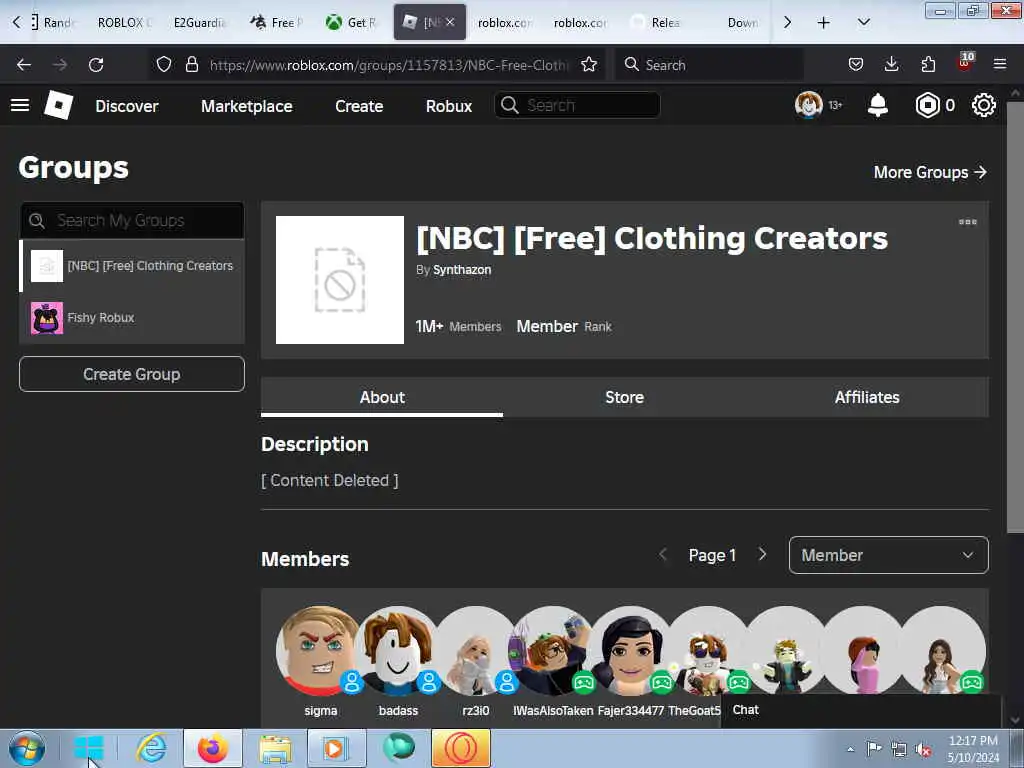
Task: Open the notifications bell
Action: point(878,105)
